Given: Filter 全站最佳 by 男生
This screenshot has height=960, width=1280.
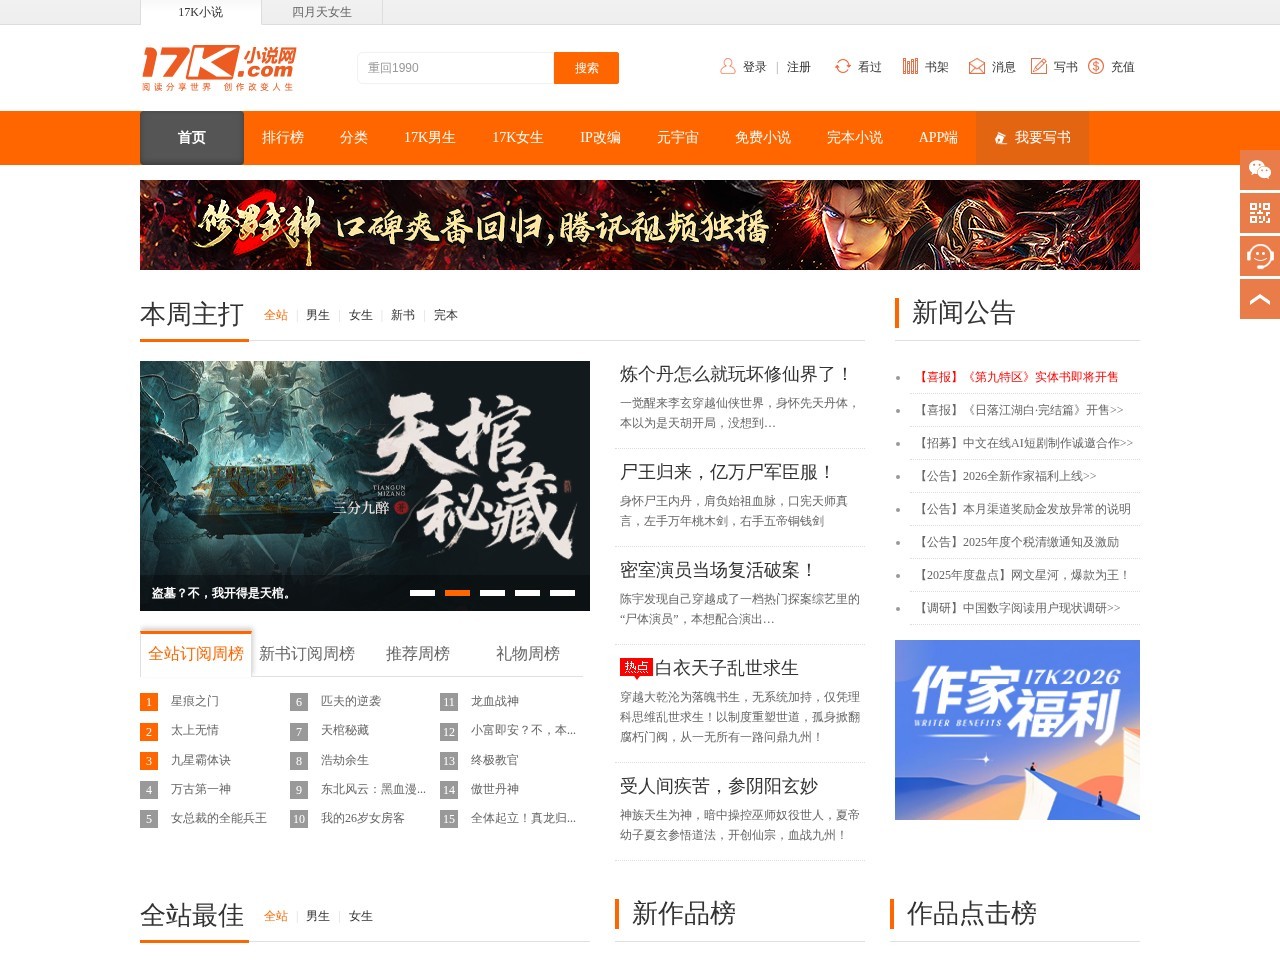Looking at the screenshot, I should click(x=318, y=916).
